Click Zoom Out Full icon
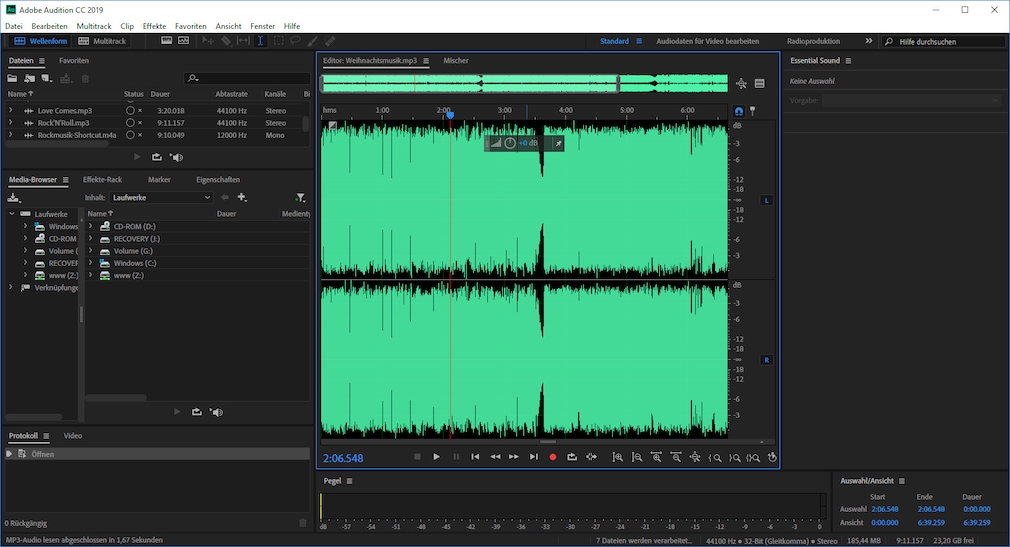 (694, 457)
